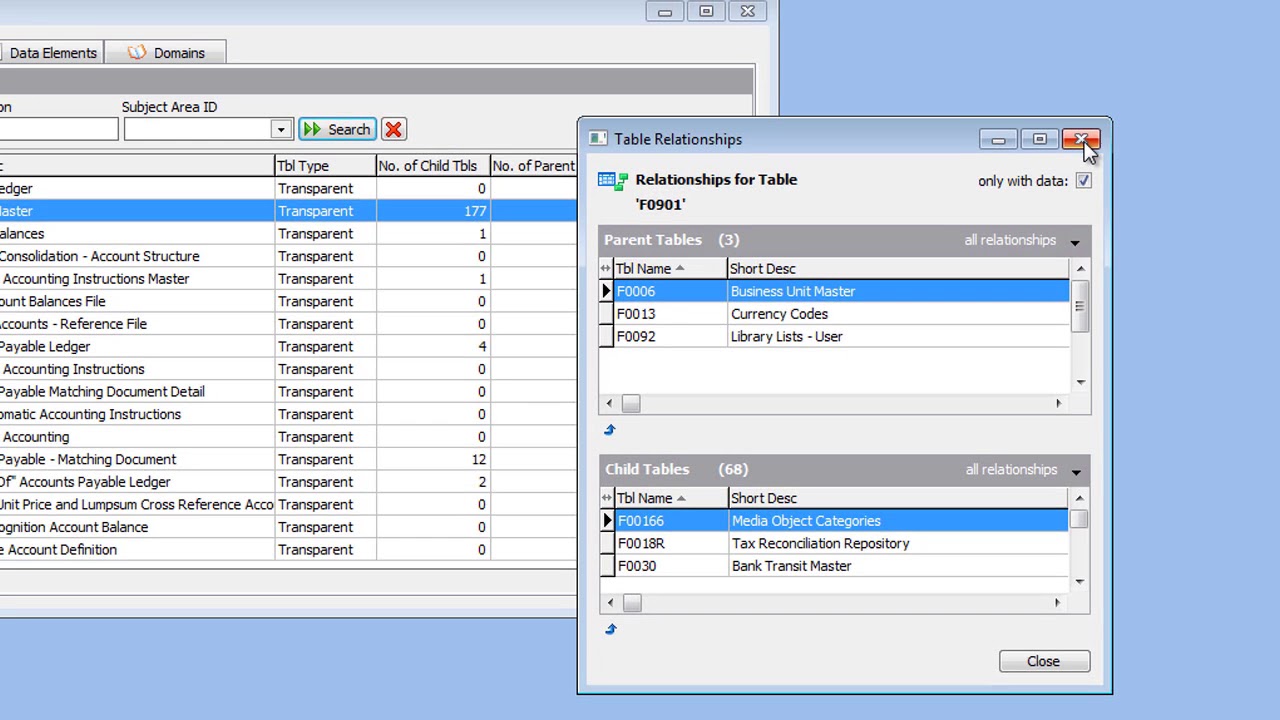Switch to the Data Elements tab
The image size is (1280, 720).
point(52,53)
